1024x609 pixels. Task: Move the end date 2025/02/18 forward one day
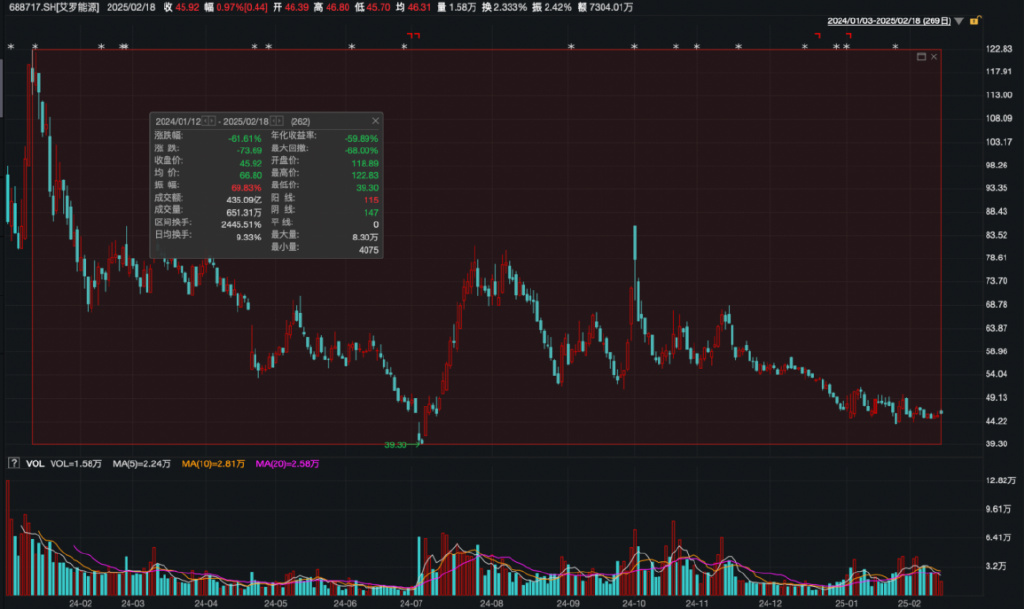tap(281, 121)
